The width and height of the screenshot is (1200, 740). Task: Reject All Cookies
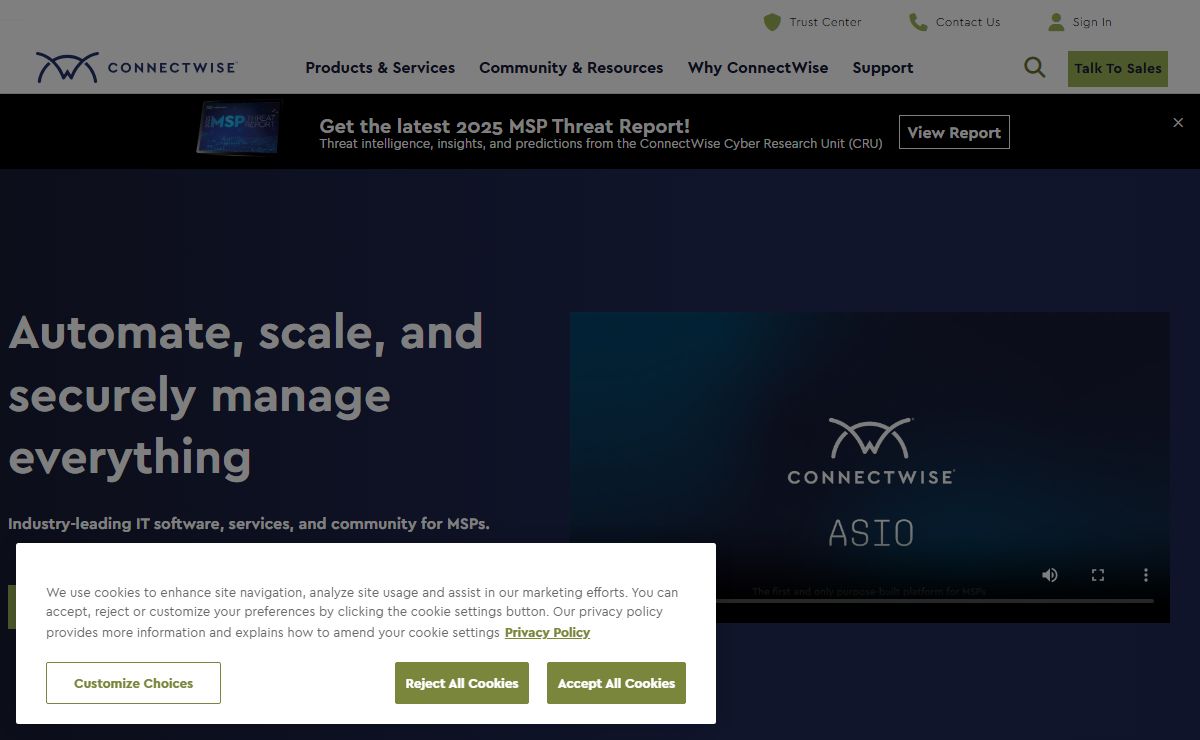(x=462, y=683)
